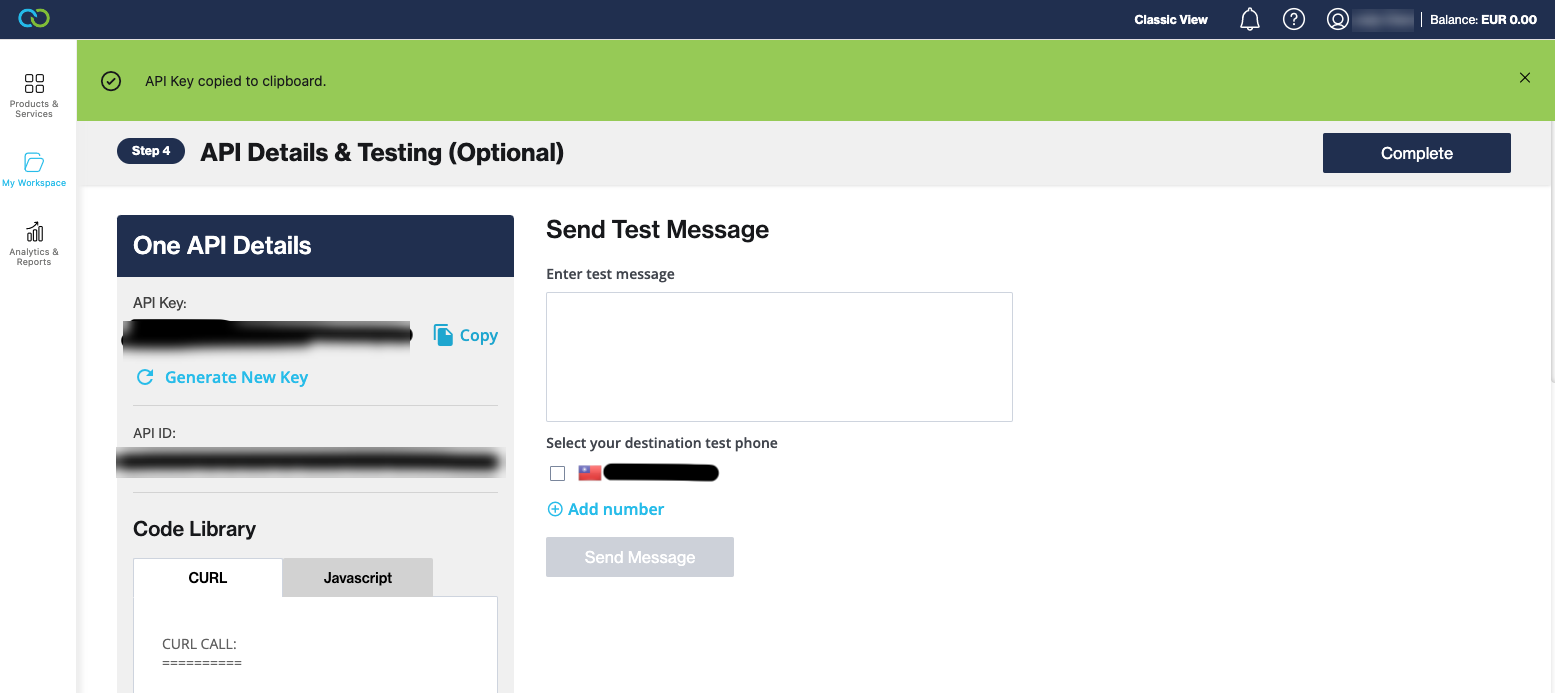The height and width of the screenshot is (693, 1555).
Task: Check the destination test phone checkbox
Action: 558,474
